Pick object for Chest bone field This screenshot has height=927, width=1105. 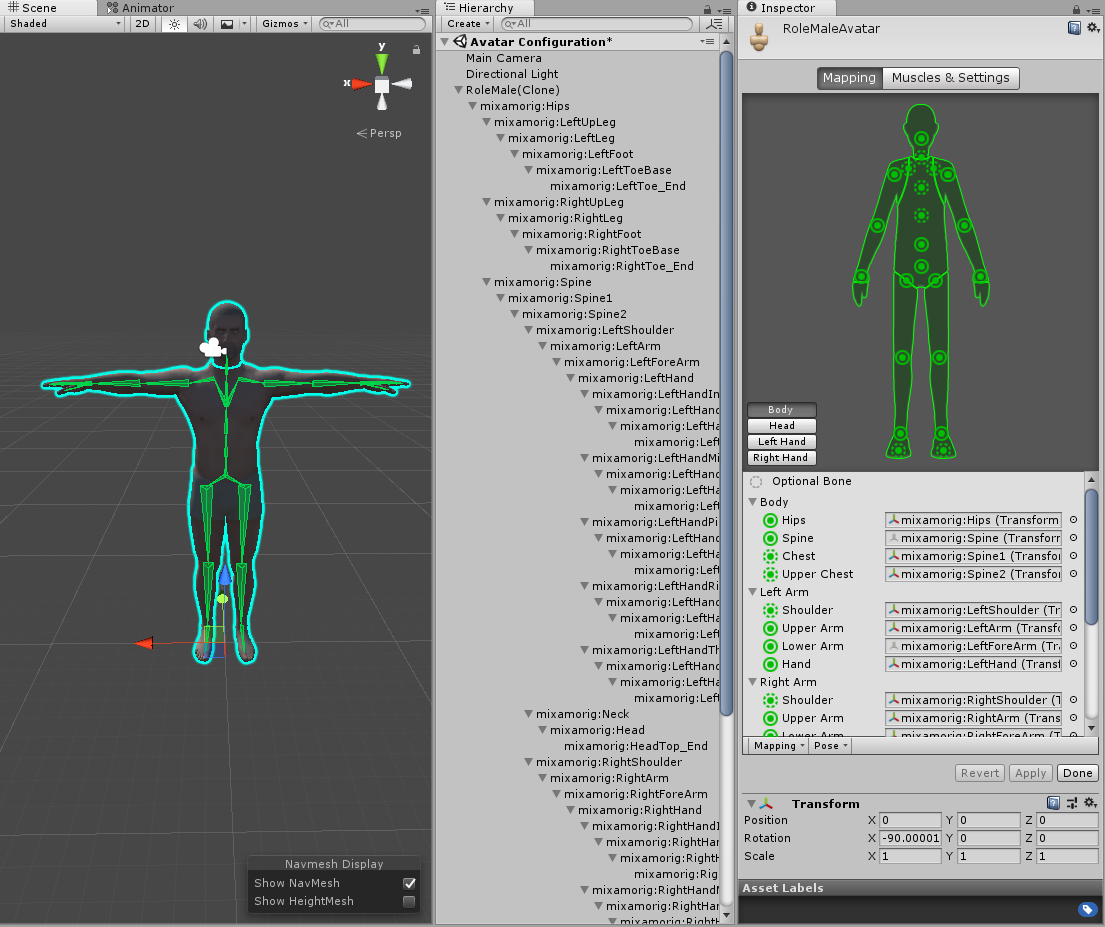(1073, 556)
